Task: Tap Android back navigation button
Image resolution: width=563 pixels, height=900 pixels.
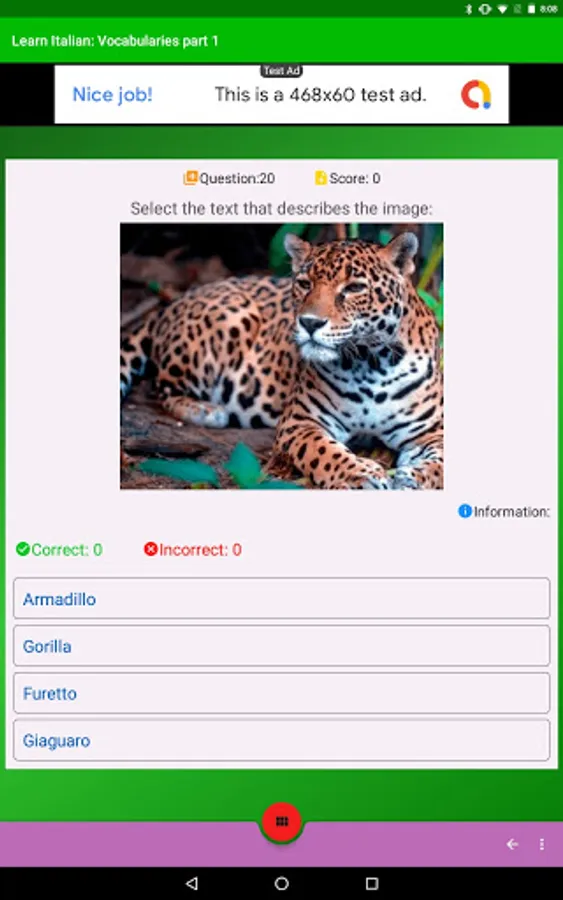Action: pos(192,883)
